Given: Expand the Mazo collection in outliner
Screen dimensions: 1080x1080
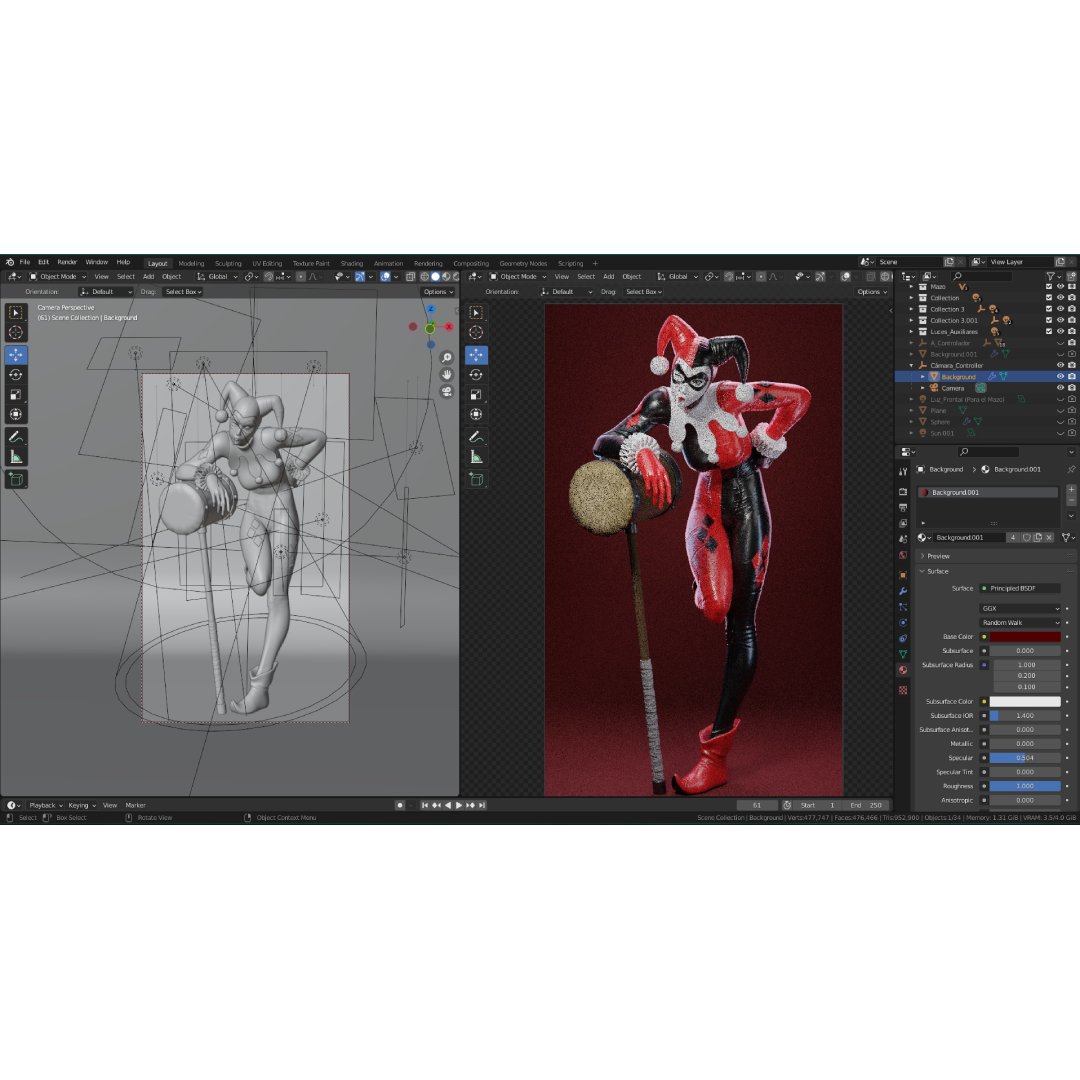Looking at the screenshot, I should tap(911, 287).
